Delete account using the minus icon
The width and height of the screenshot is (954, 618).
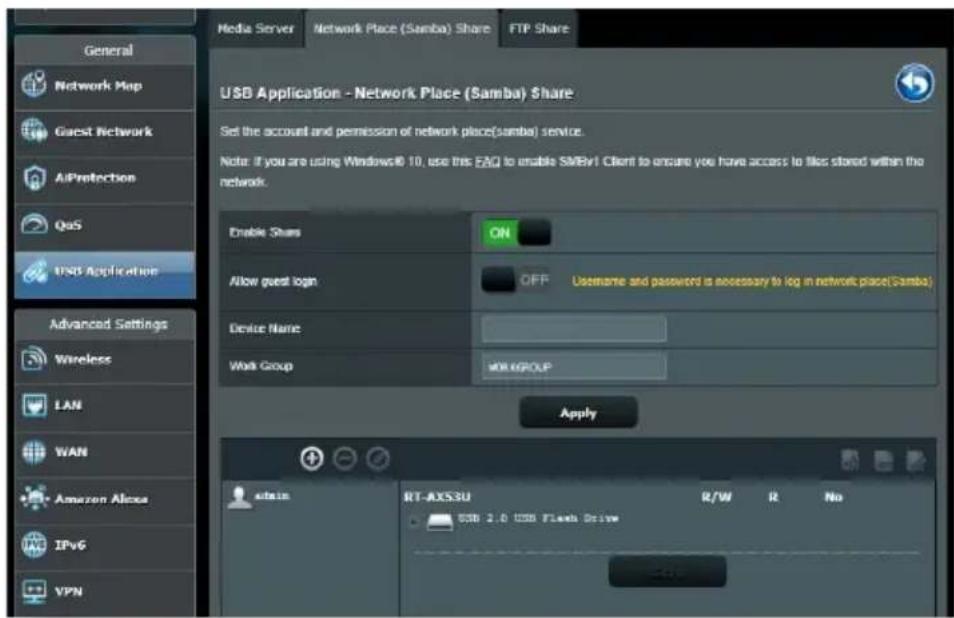coord(344,459)
